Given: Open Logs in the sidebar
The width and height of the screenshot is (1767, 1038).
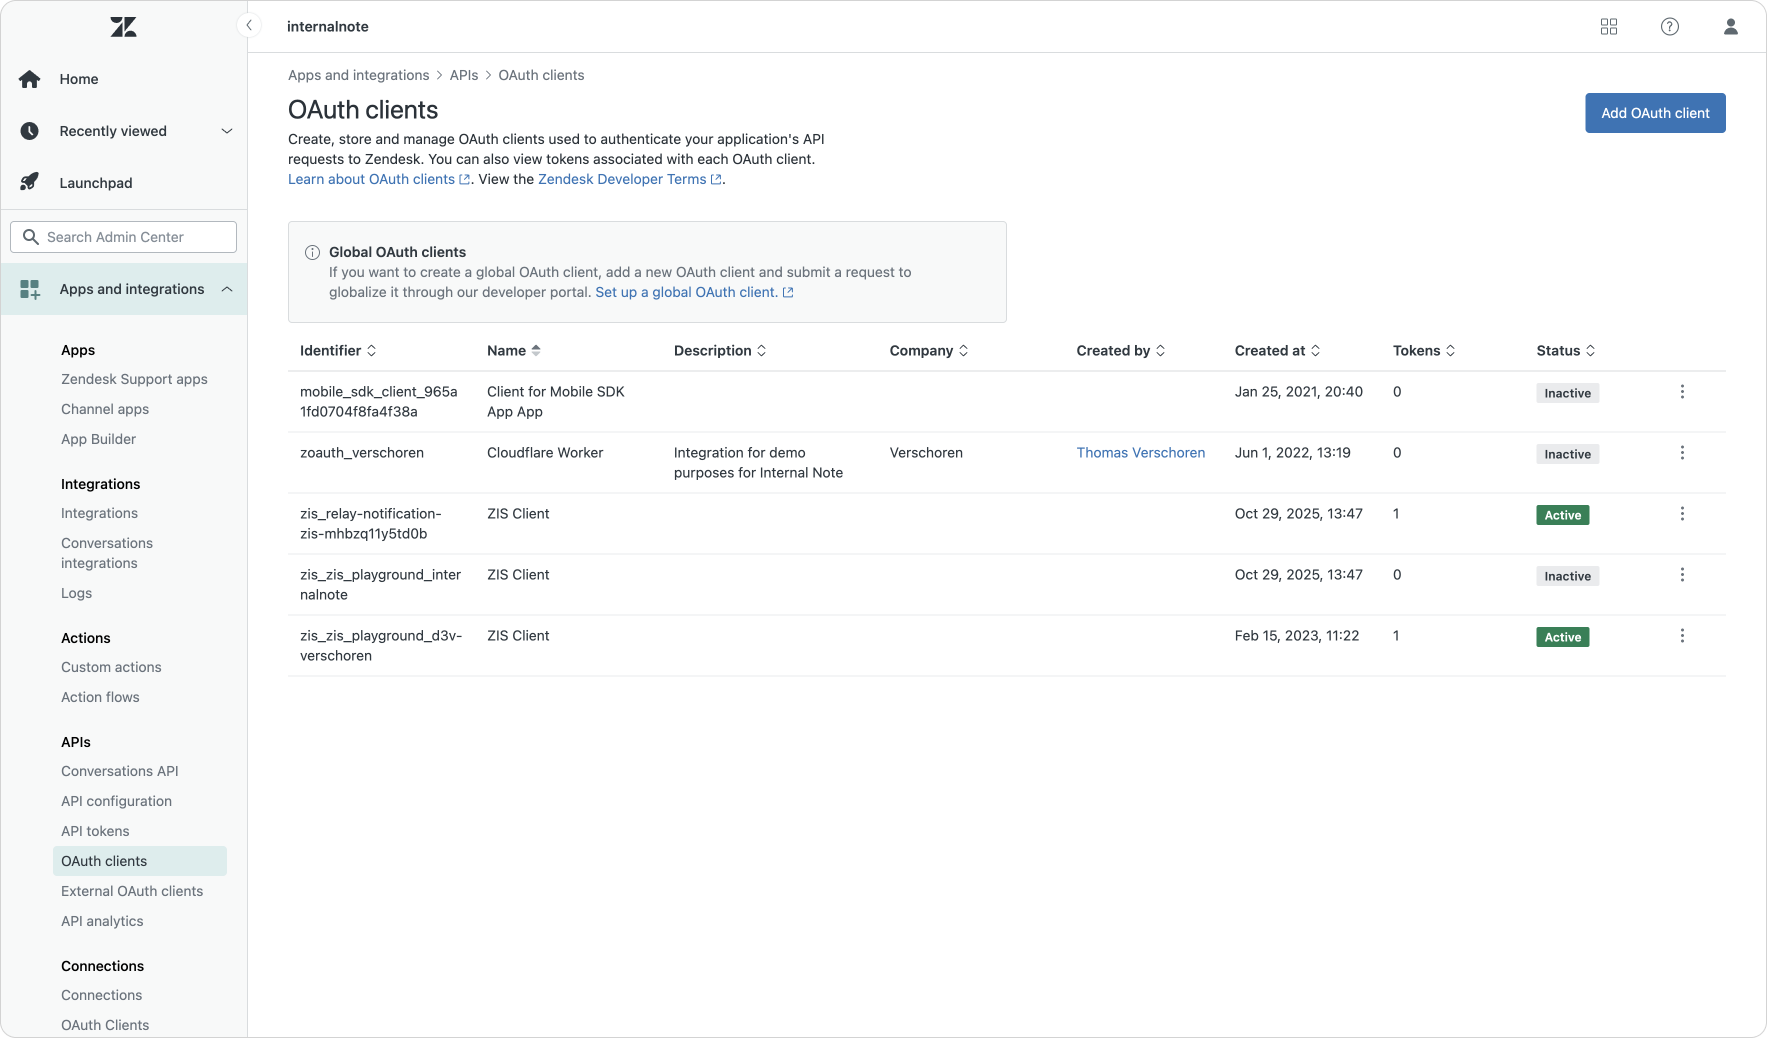Looking at the screenshot, I should [76, 593].
